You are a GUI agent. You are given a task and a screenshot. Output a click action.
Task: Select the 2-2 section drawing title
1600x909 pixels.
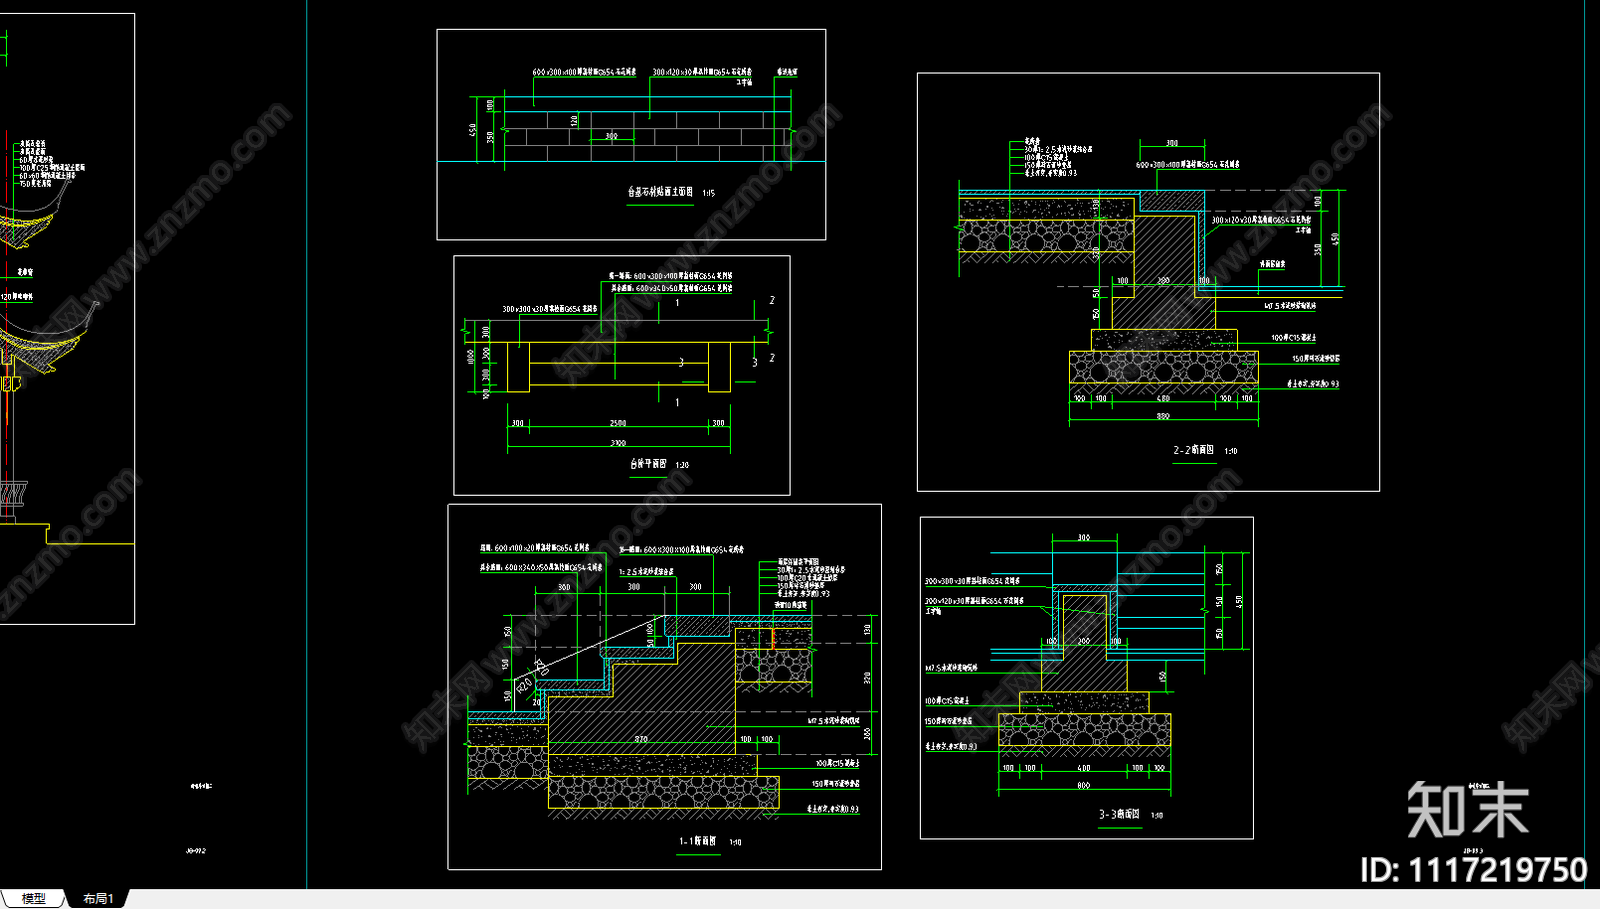[x=1193, y=450]
